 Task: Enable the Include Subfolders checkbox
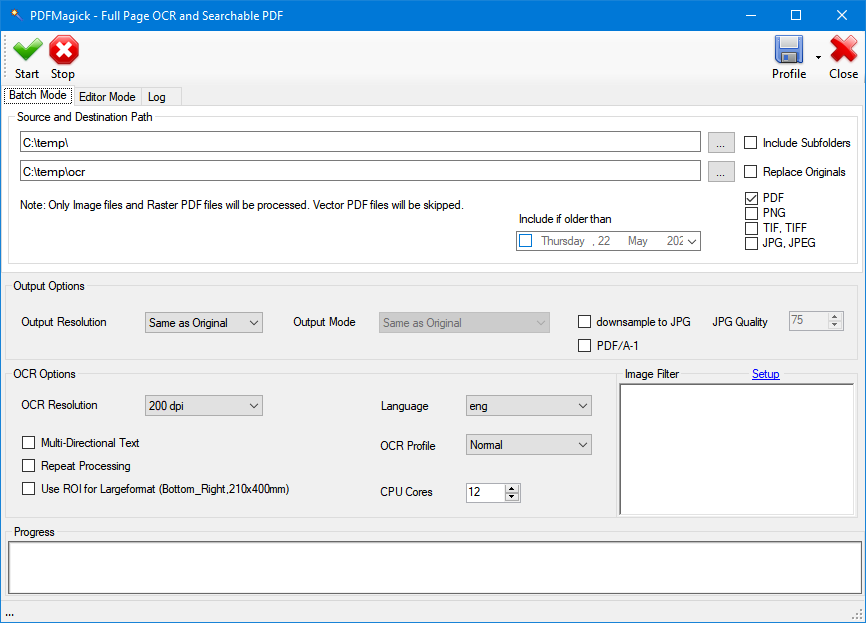750,142
